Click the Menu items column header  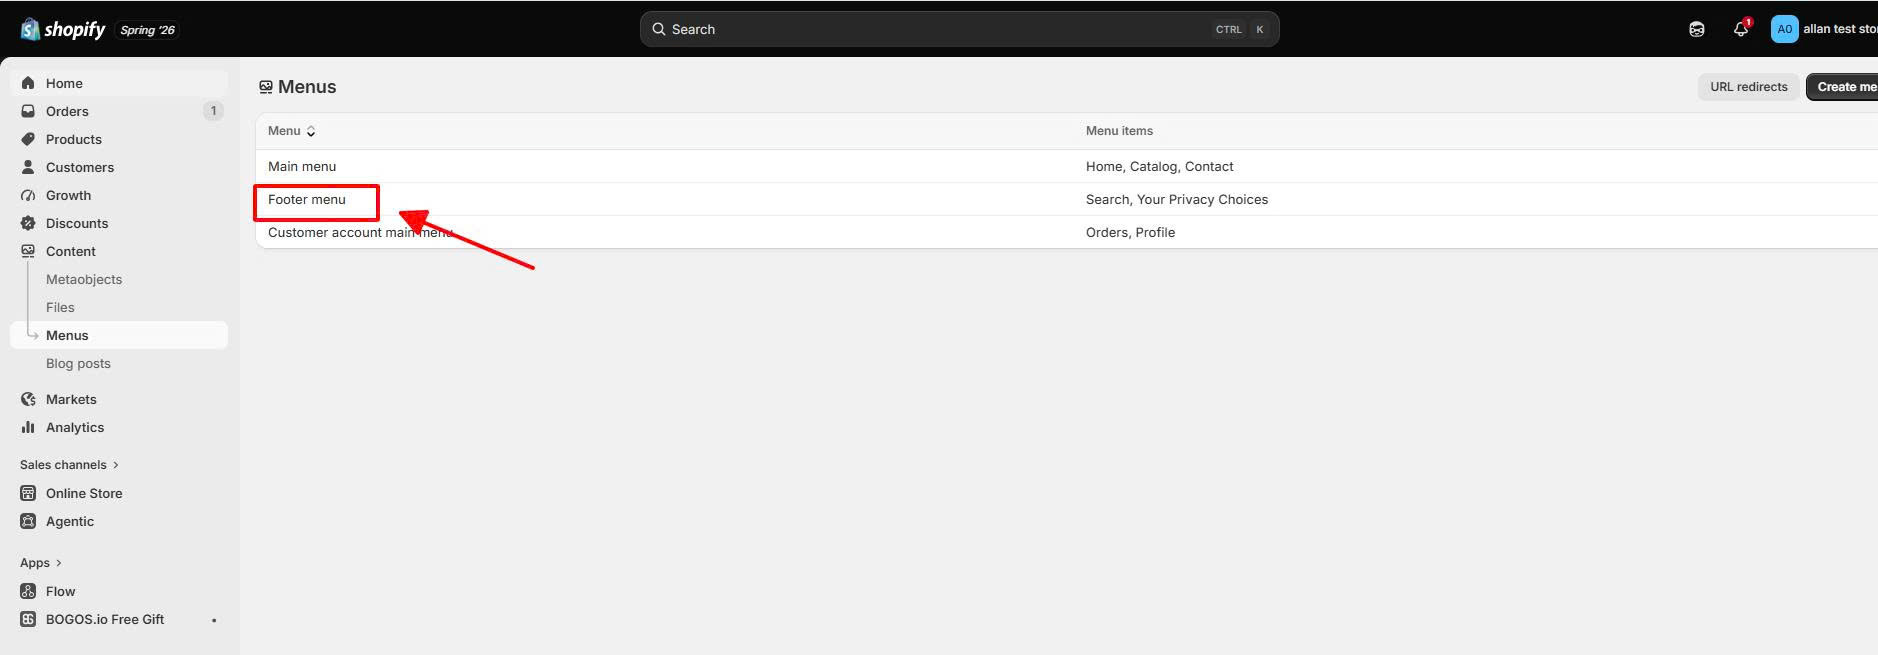1119,131
